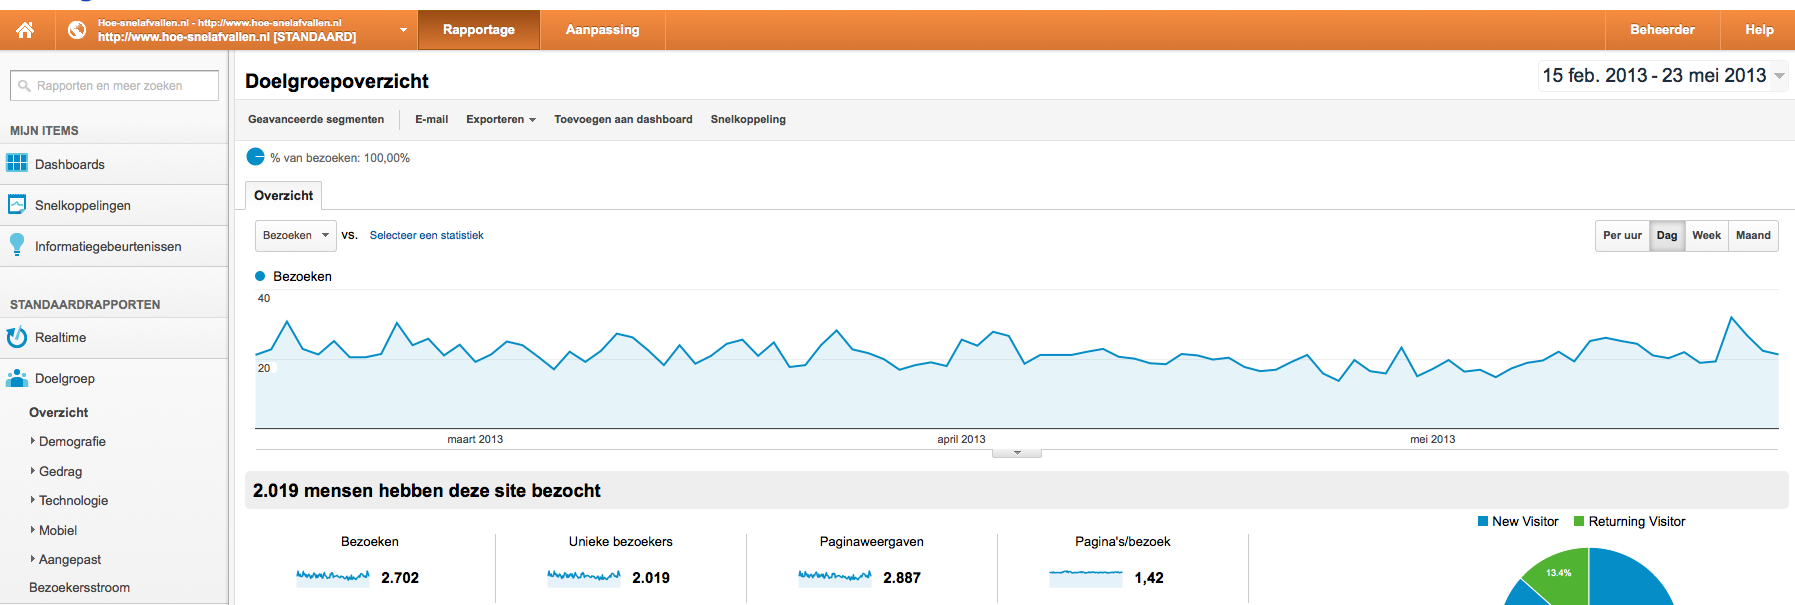The image size is (1795, 605).
Task: Click the Pagina's/bezoek sparkline
Action: click(1086, 577)
